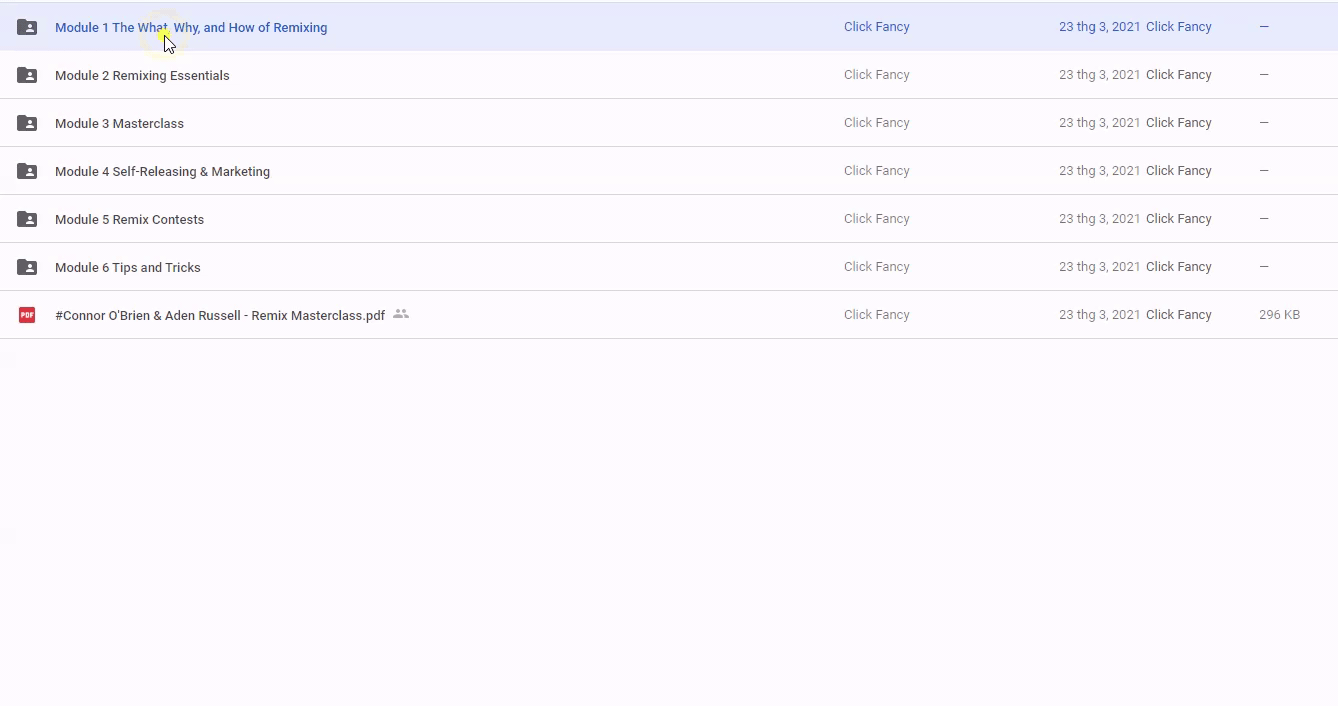Click the folder icon beside Module 2 Remixing Essentials
Viewport: 1338px width, 706px height.
coord(27,75)
